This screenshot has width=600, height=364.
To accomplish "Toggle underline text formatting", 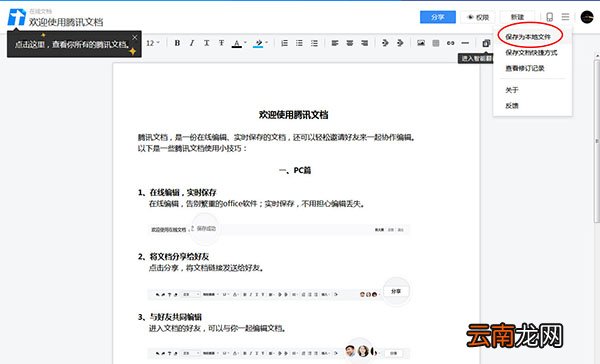I will tap(207, 43).
